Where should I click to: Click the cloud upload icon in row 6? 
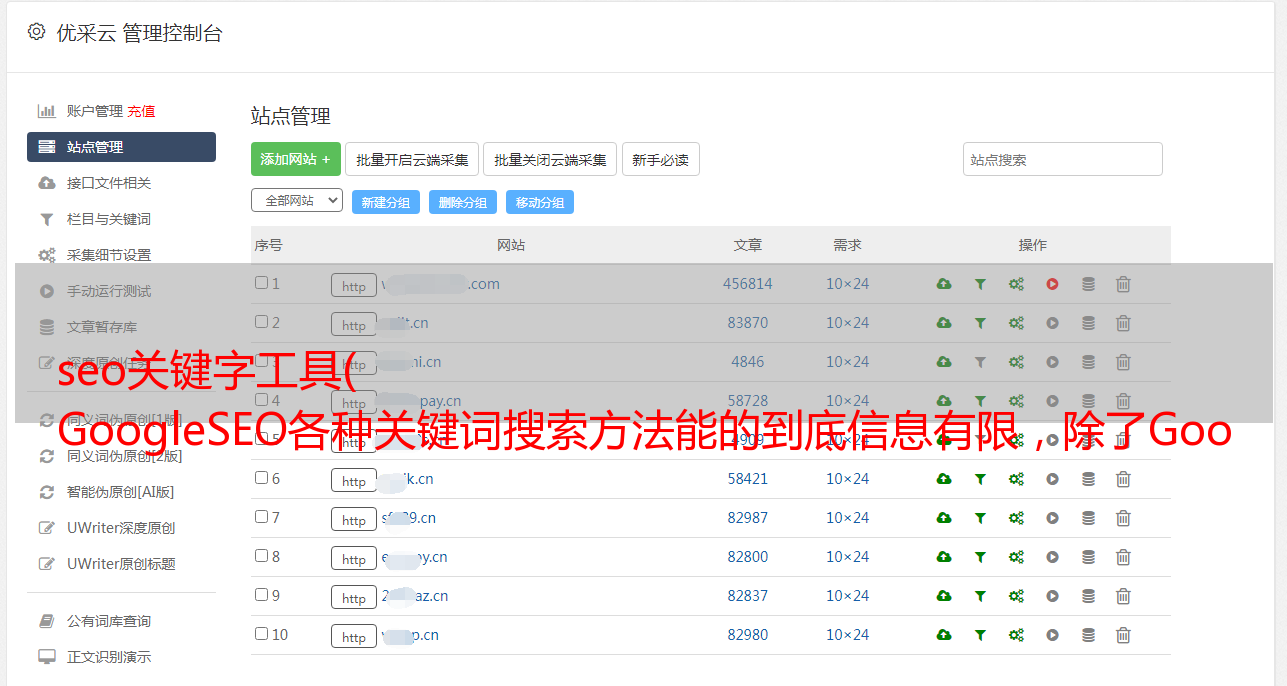[x=944, y=479]
